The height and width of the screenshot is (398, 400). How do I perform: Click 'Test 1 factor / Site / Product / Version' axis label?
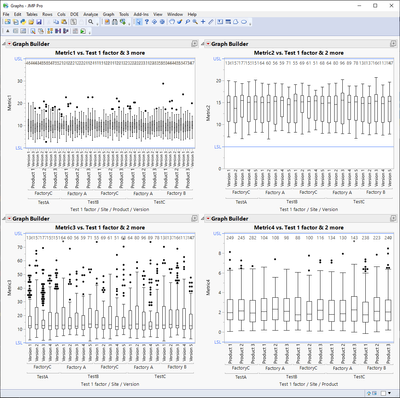(x=110, y=209)
